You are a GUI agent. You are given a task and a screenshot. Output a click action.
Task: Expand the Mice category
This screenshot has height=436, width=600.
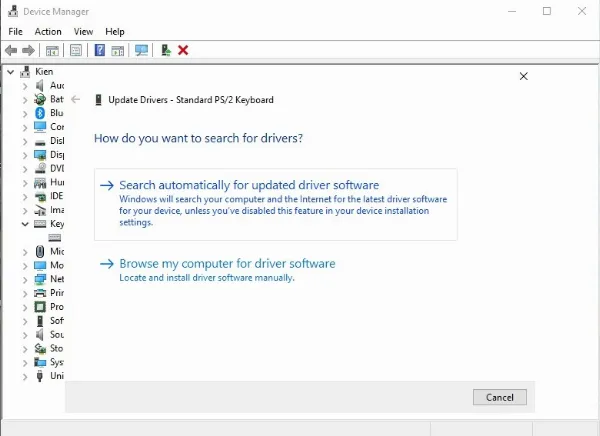click(x=25, y=252)
